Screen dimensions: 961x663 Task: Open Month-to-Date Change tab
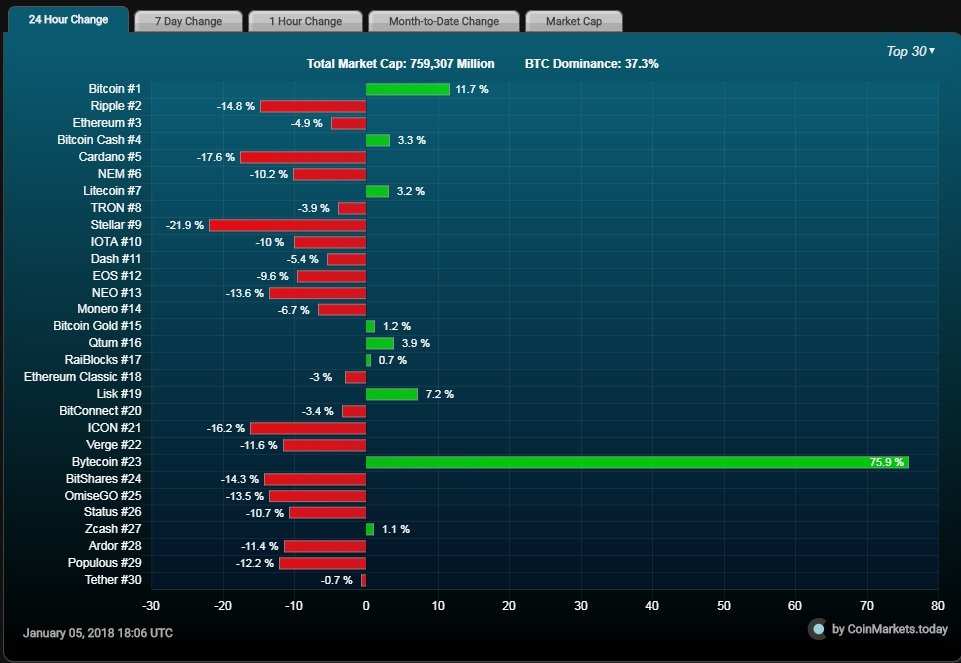(x=444, y=21)
